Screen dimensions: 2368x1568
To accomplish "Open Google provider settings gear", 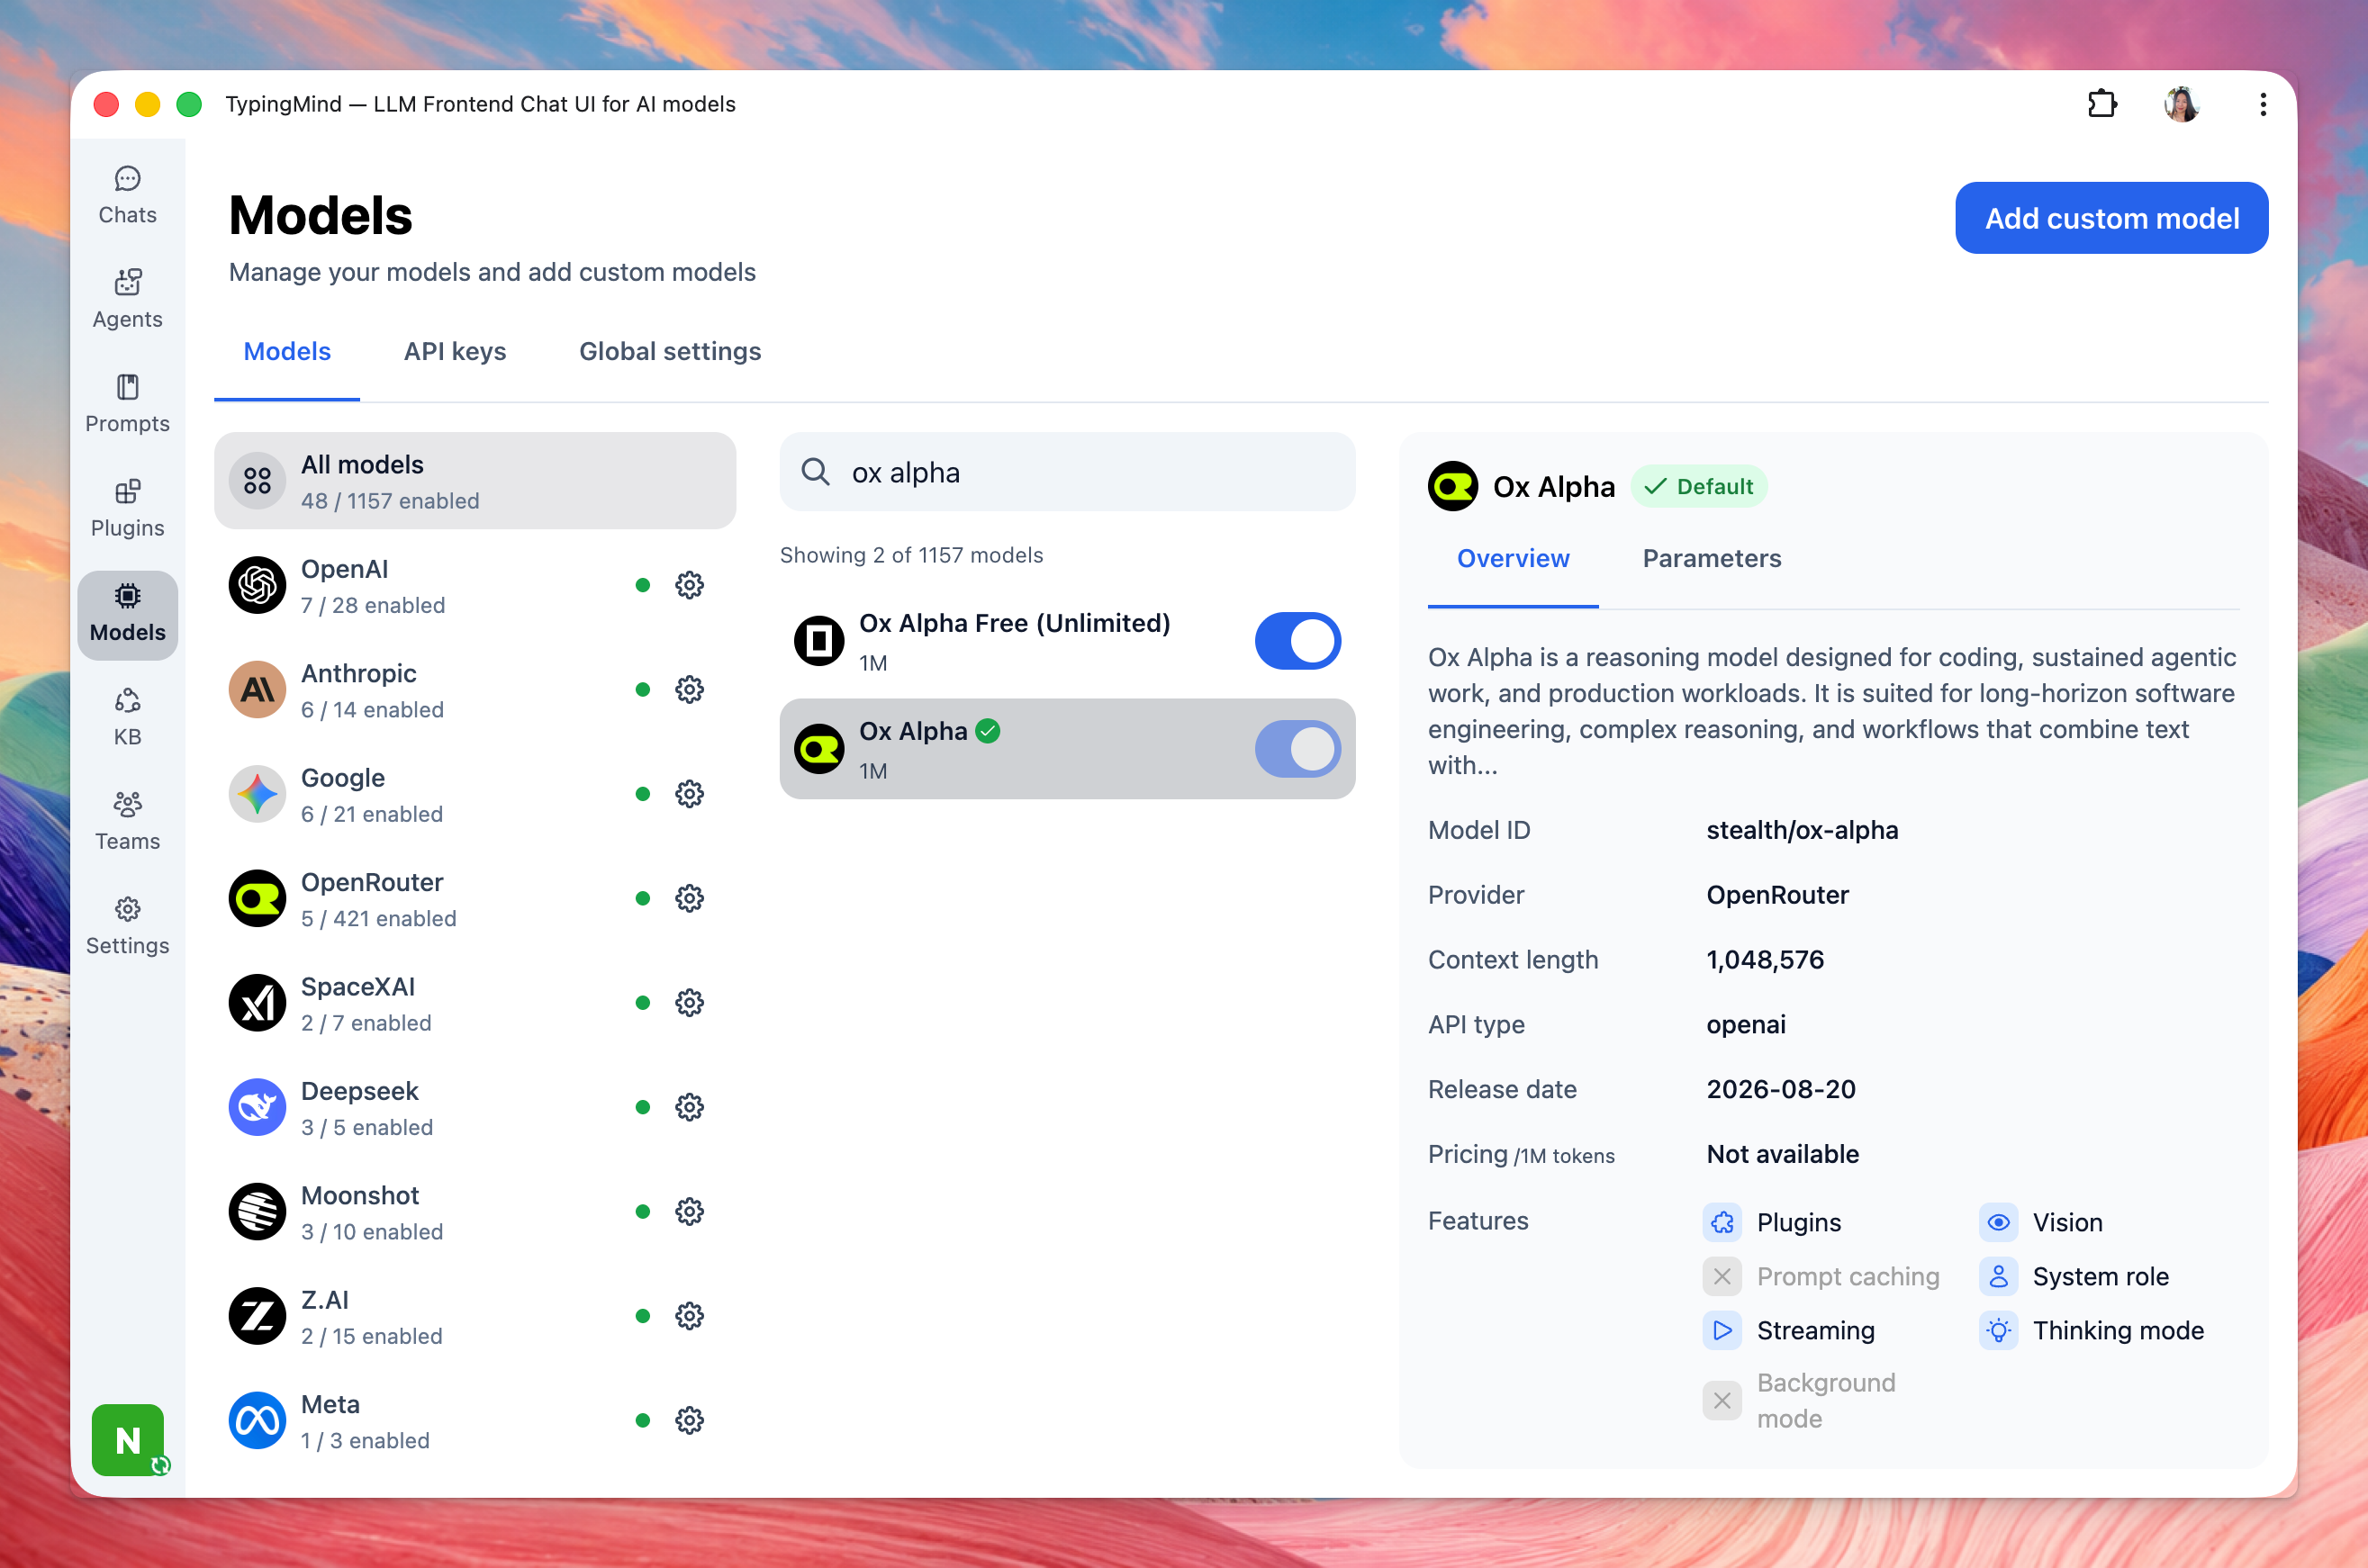I will (x=689, y=794).
